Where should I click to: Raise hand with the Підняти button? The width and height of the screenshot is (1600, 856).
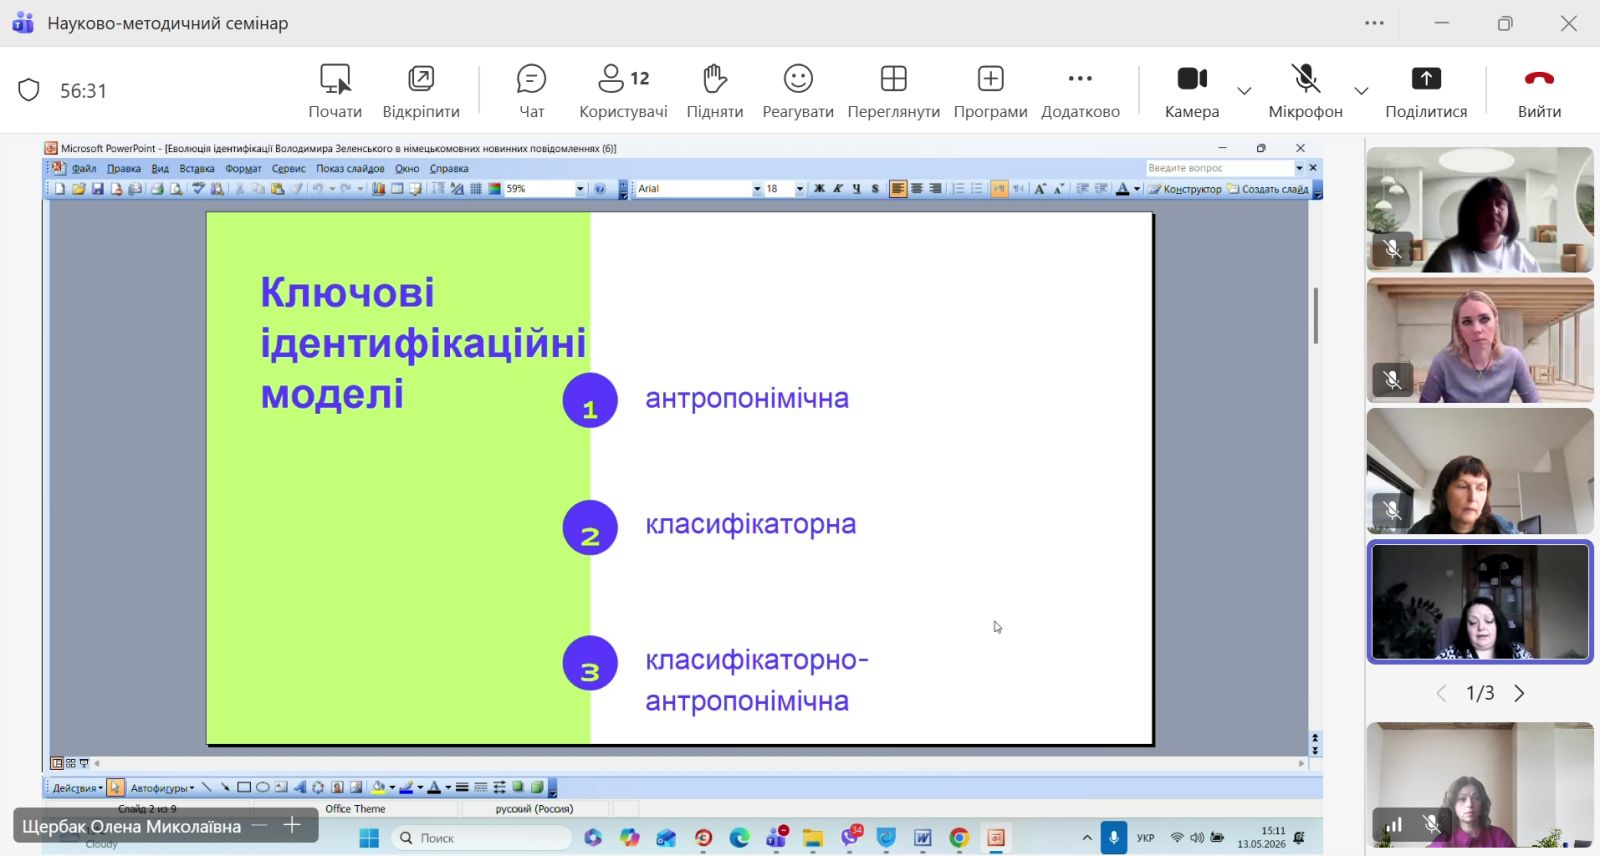coord(714,91)
